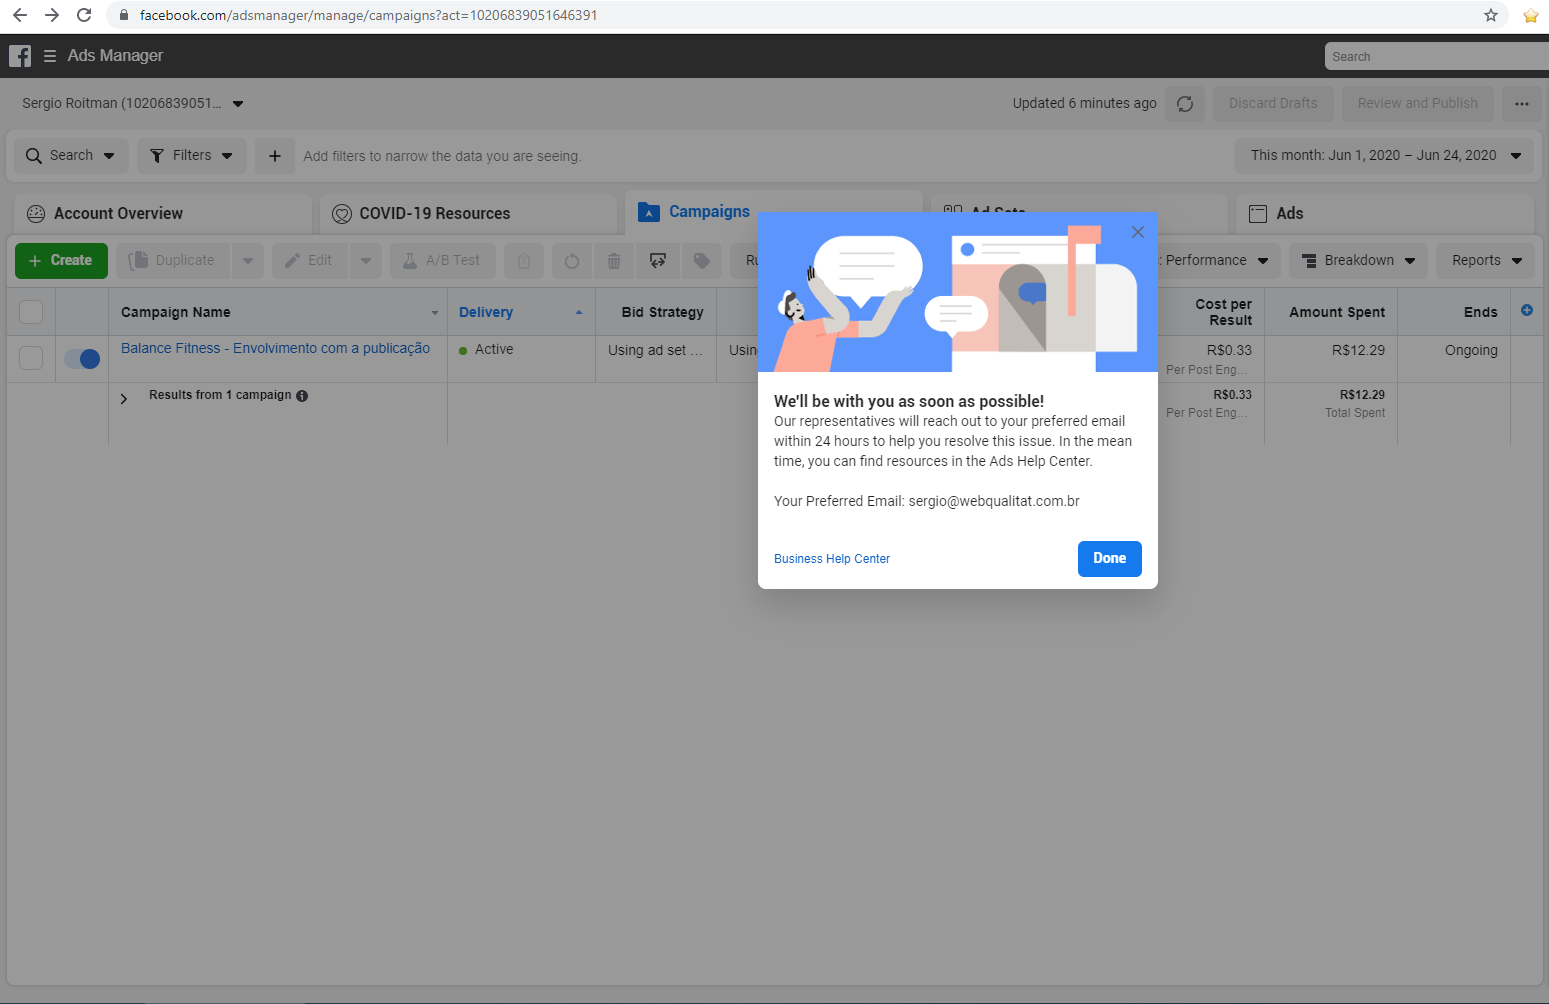Click the Ongoing value in Ends column
Image resolution: width=1549 pixels, height=1004 pixels.
tap(1471, 351)
